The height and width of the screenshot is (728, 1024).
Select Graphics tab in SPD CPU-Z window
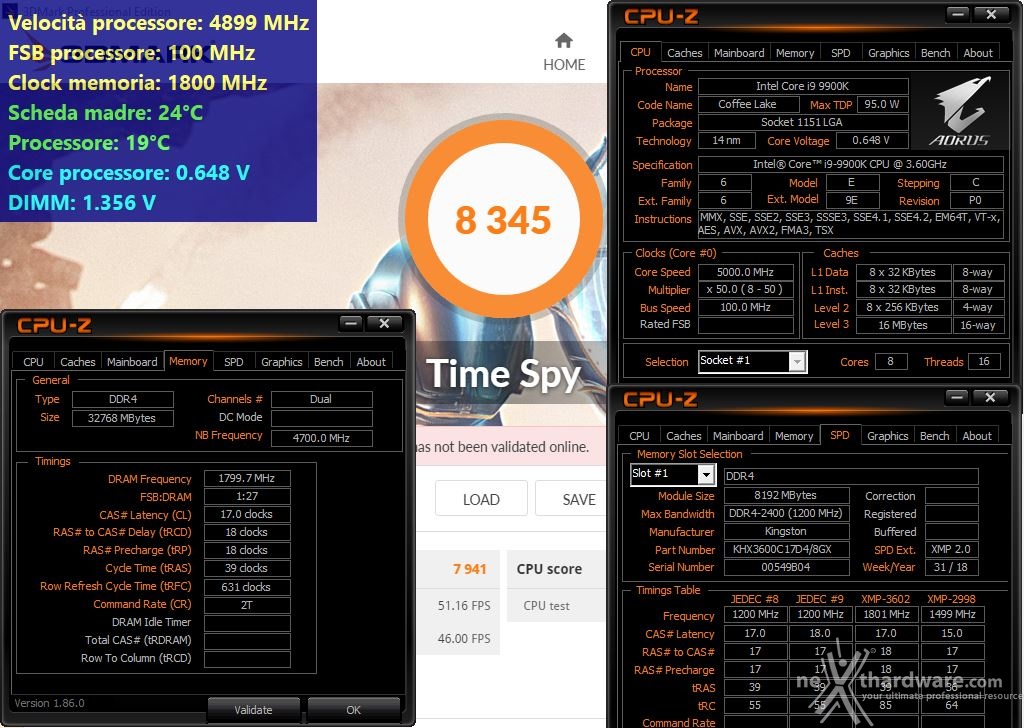coord(888,436)
